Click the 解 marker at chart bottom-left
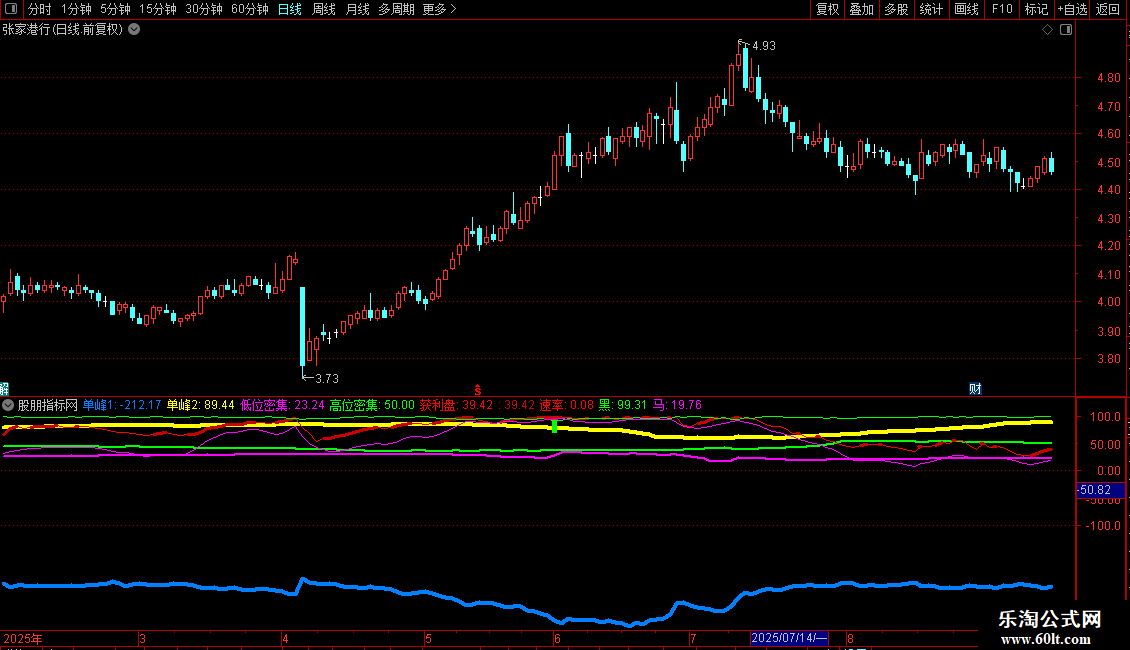This screenshot has width=1130, height=650. (x=4, y=389)
